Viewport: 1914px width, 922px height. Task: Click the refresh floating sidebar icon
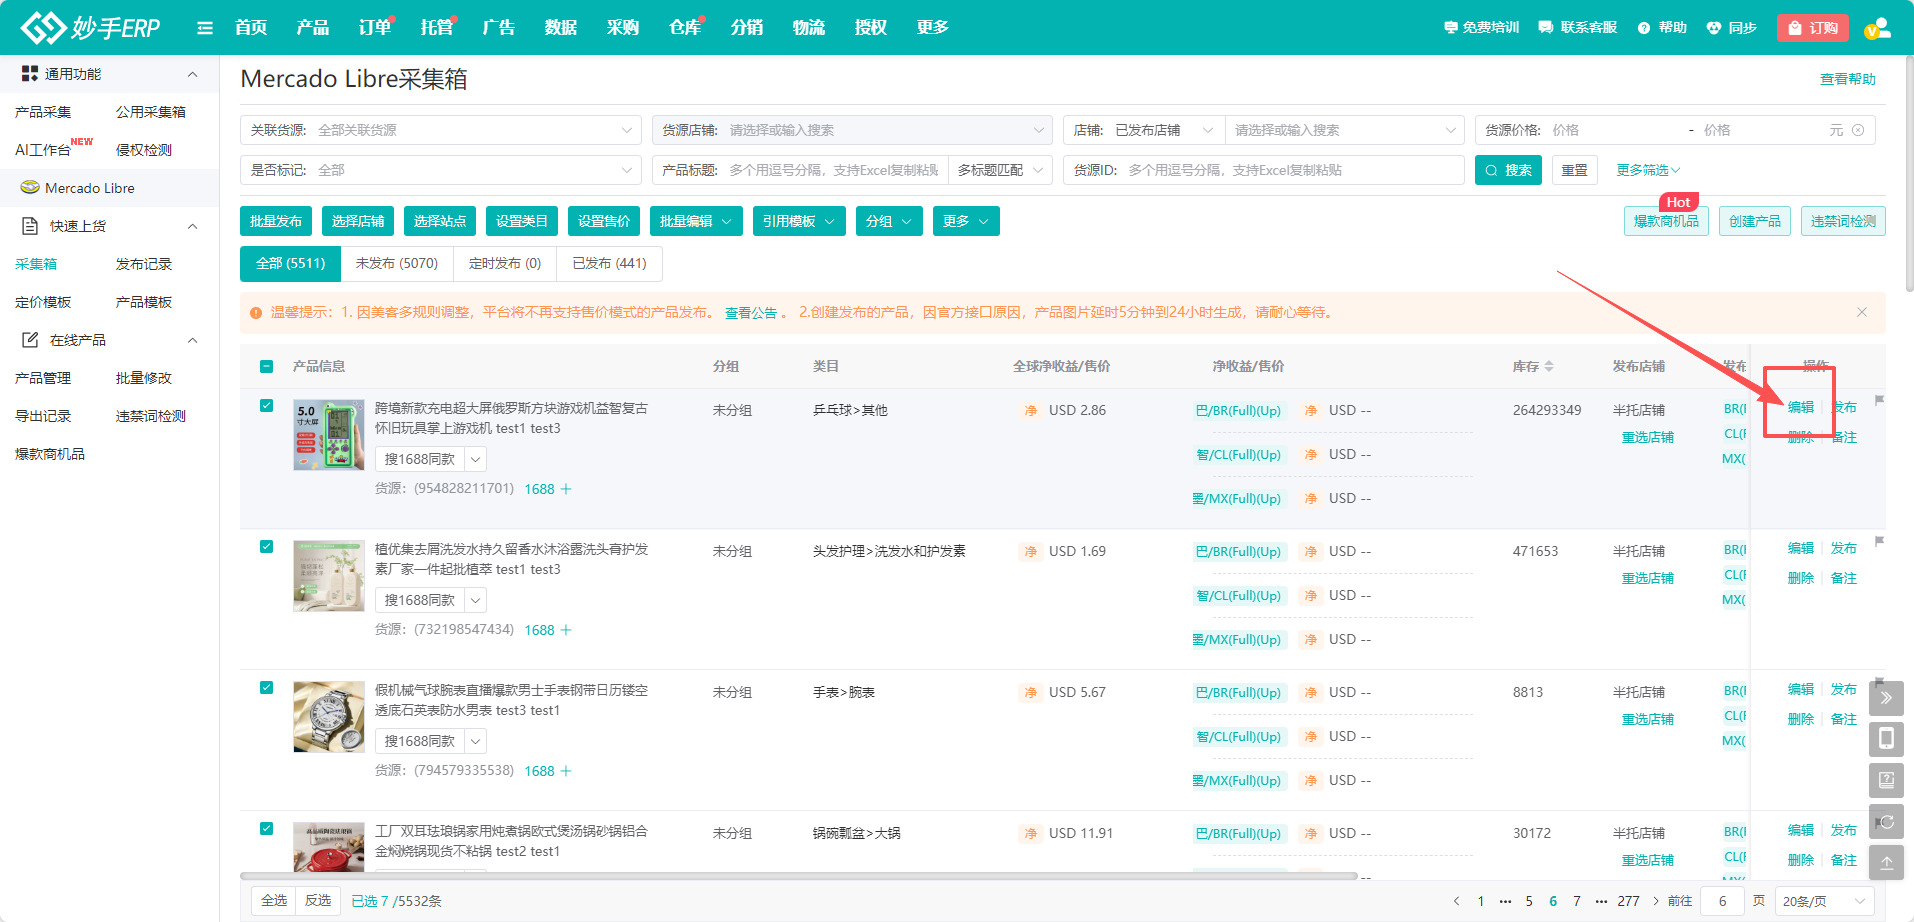point(1885,822)
